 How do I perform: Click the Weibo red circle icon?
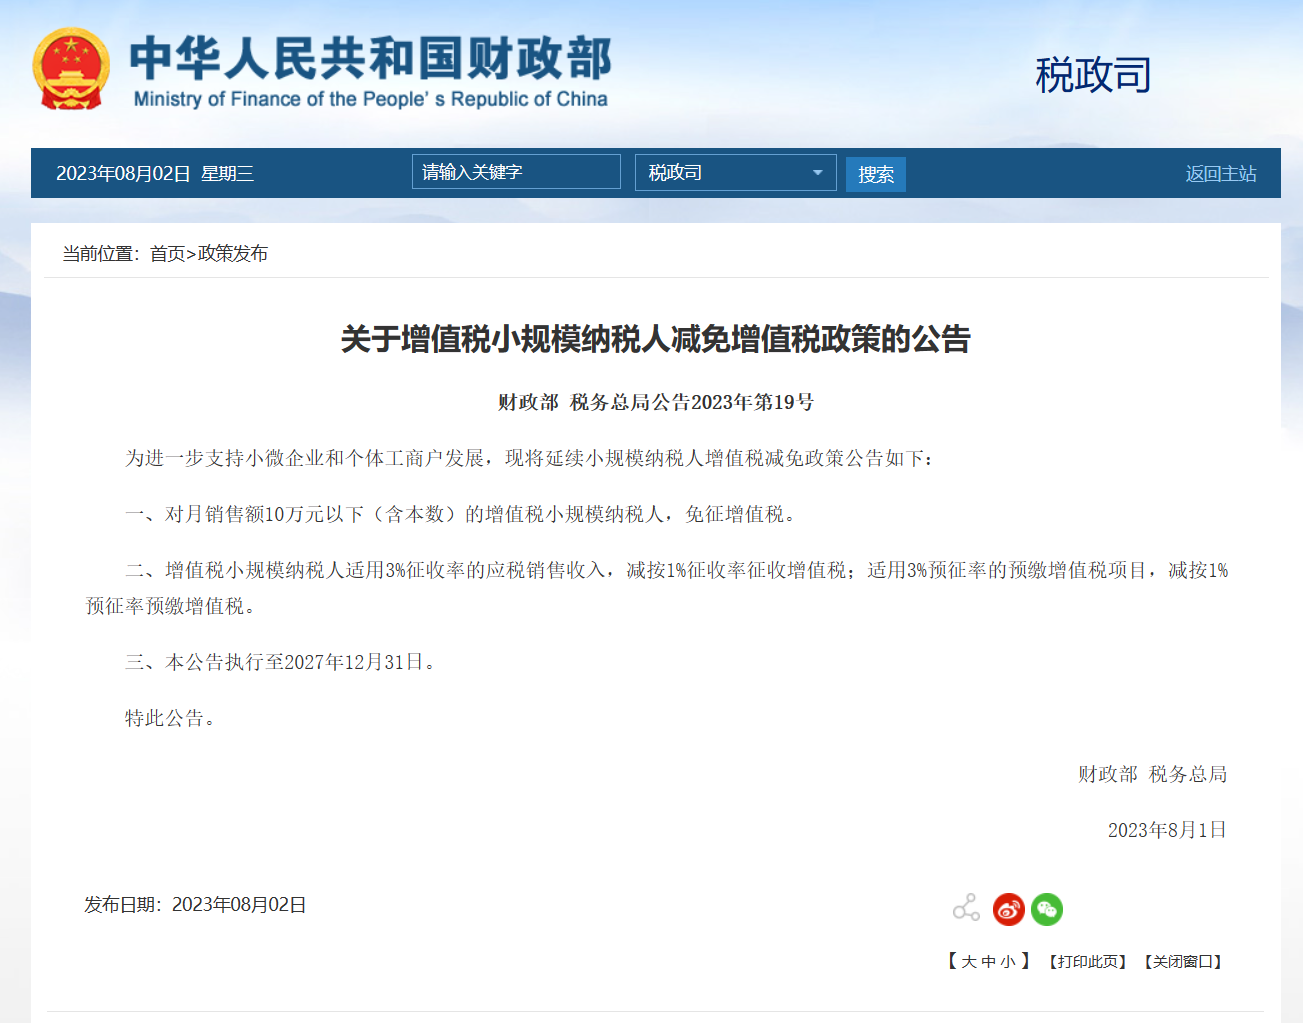tap(1008, 910)
